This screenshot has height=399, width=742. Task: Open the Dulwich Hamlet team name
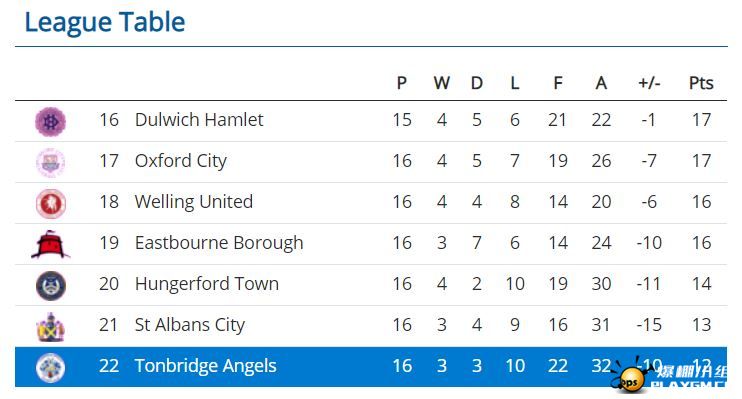[199, 120]
